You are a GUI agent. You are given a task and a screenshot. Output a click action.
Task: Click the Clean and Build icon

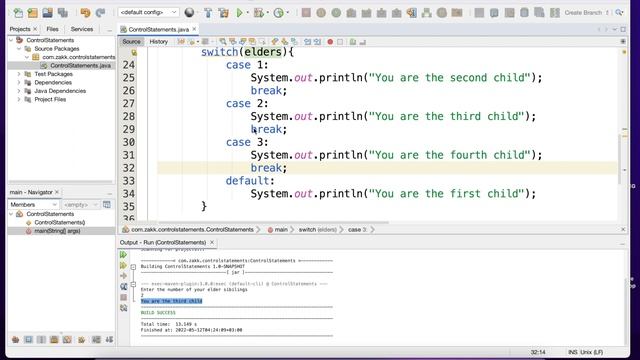(224, 13)
